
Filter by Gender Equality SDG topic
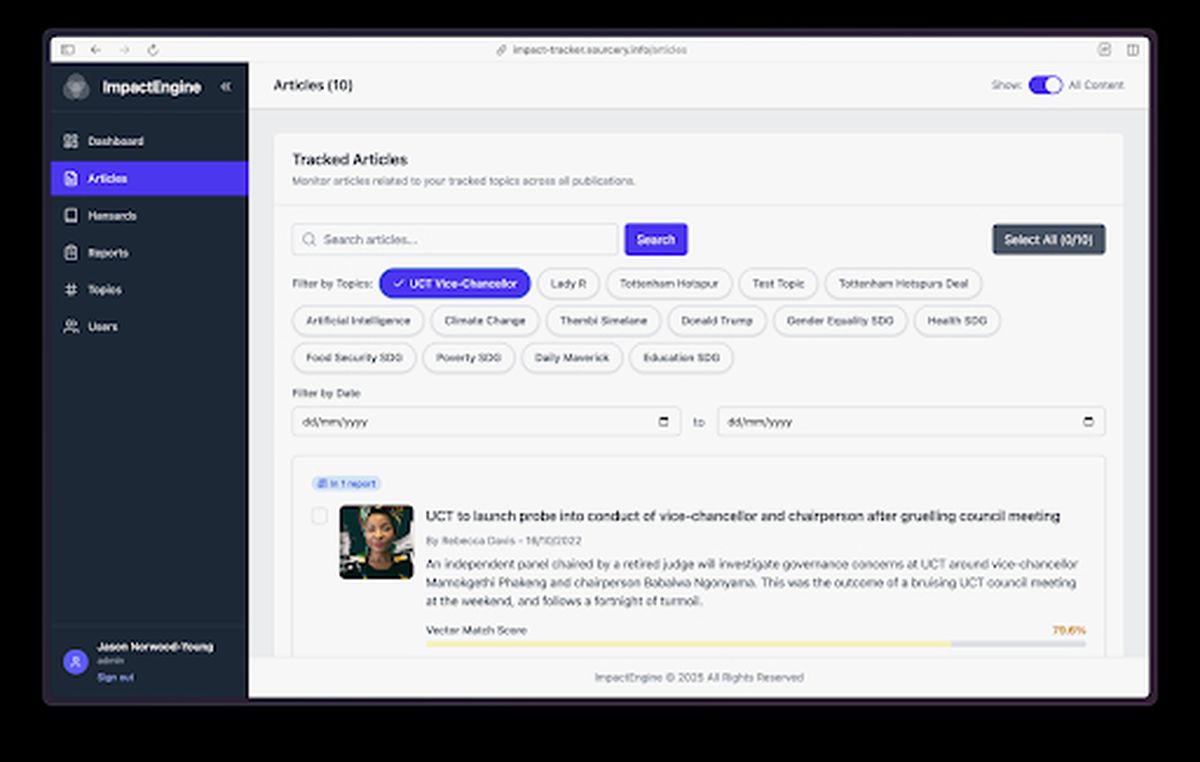point(840,321)
